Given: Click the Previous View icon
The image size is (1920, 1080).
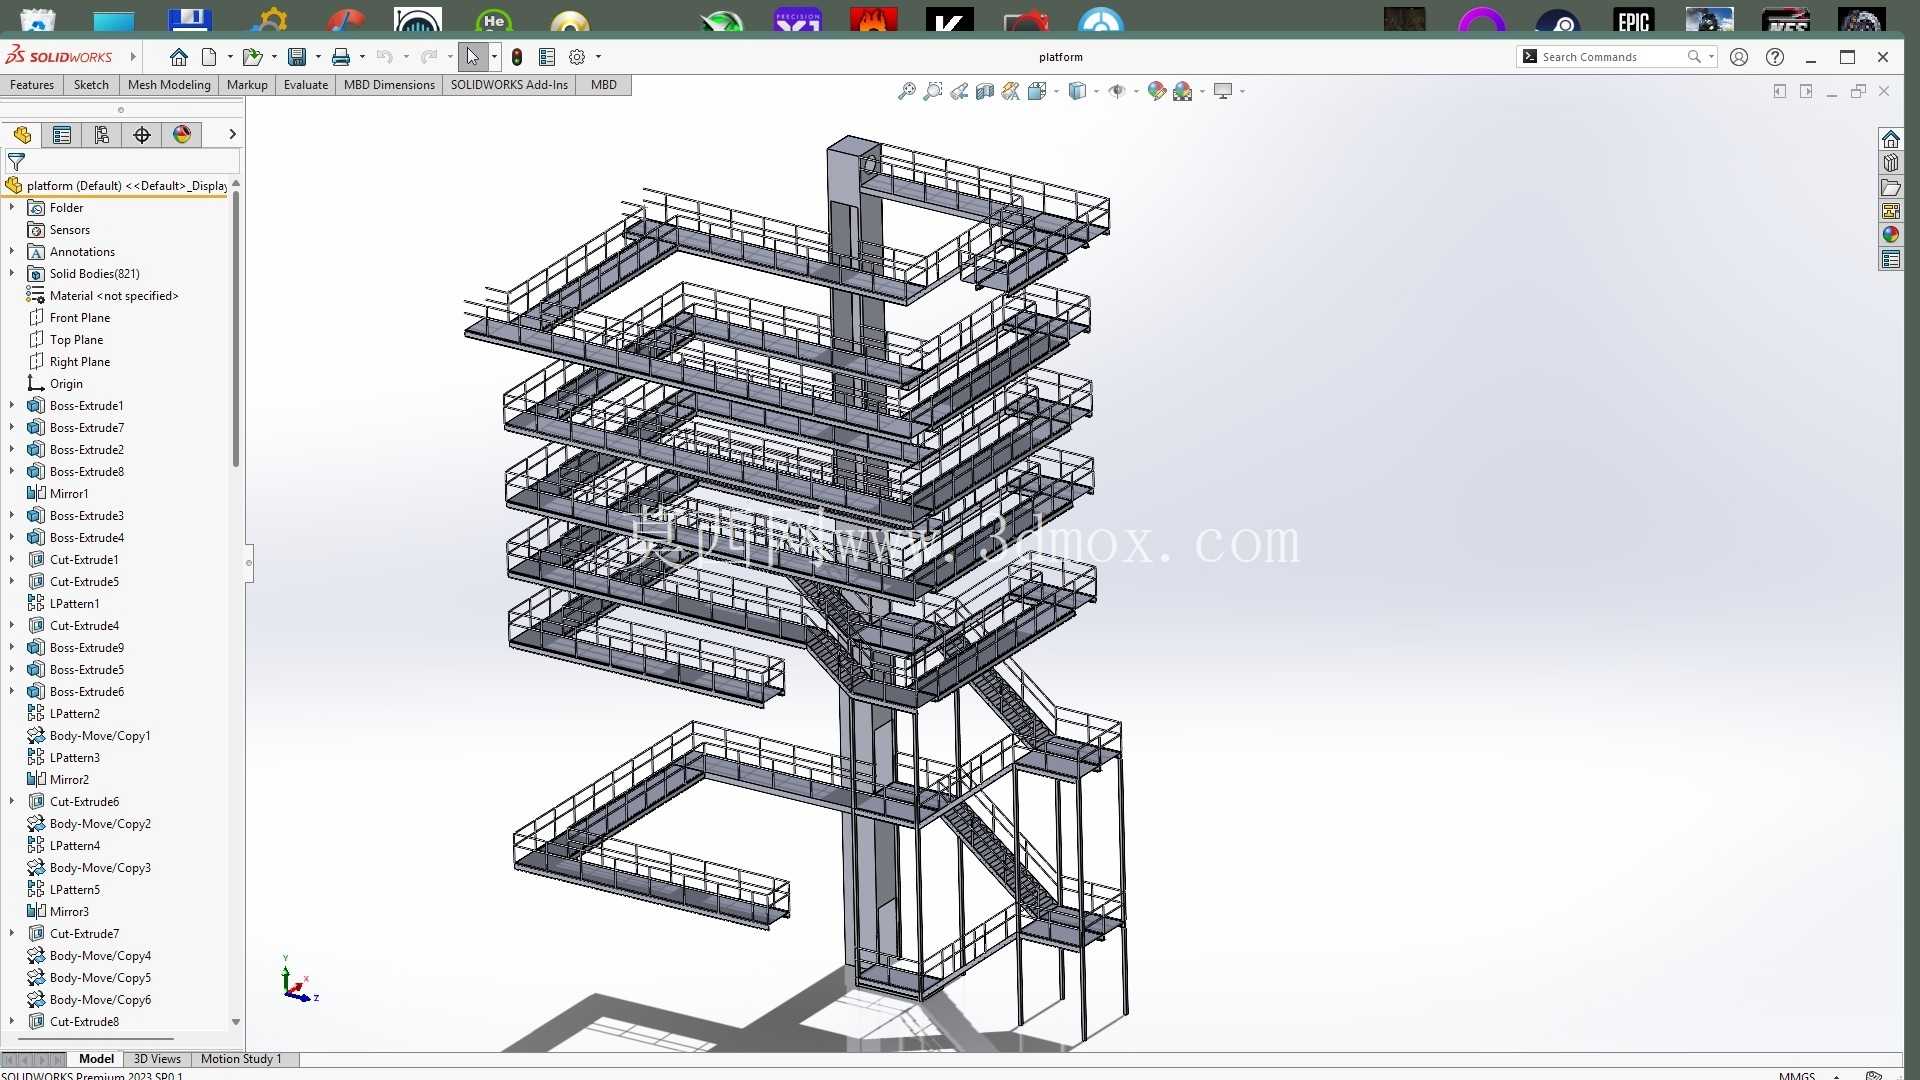Looking at the screenshot, I should coord(959,91).
